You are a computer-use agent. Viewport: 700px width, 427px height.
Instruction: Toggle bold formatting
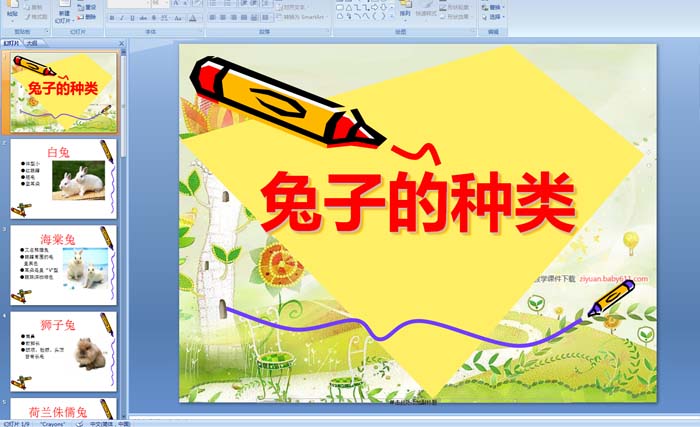112,18
